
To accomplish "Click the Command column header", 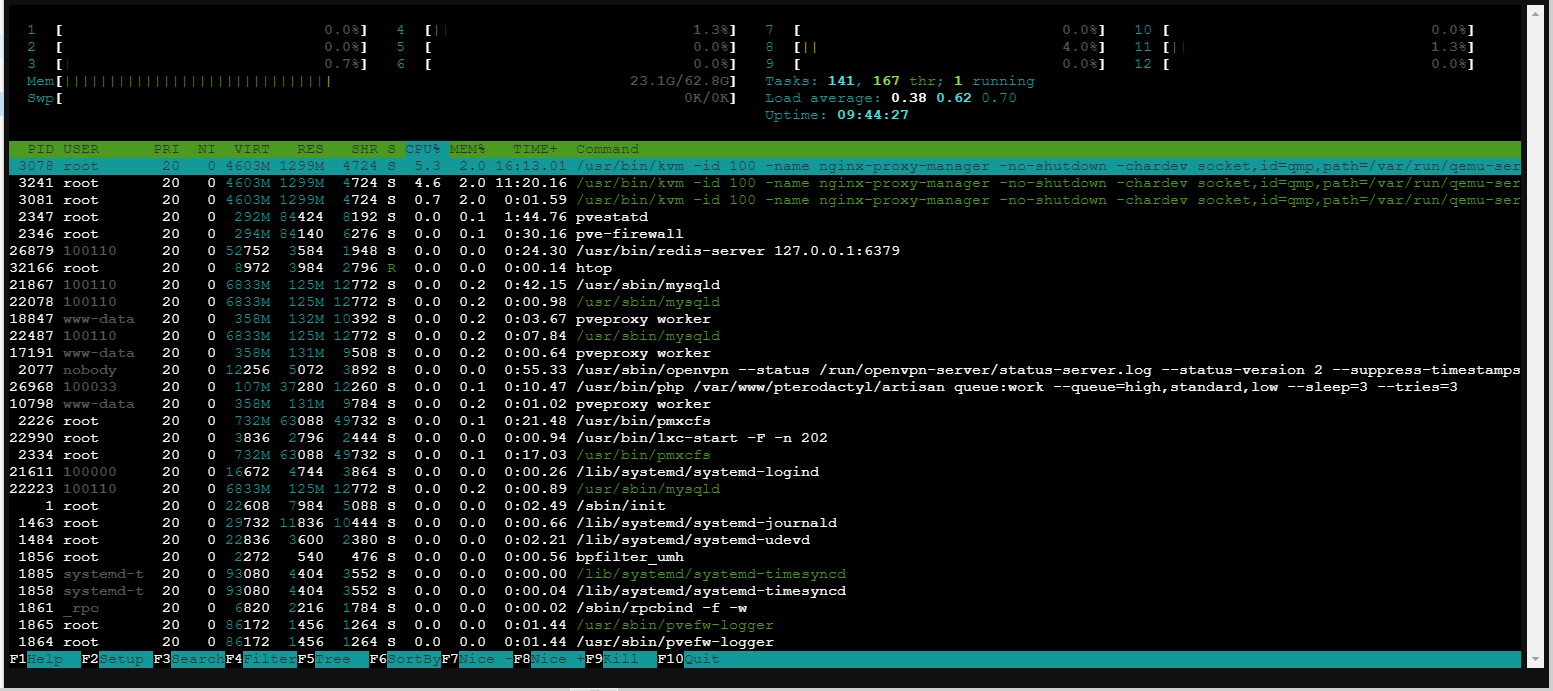I will coord(607,149).
